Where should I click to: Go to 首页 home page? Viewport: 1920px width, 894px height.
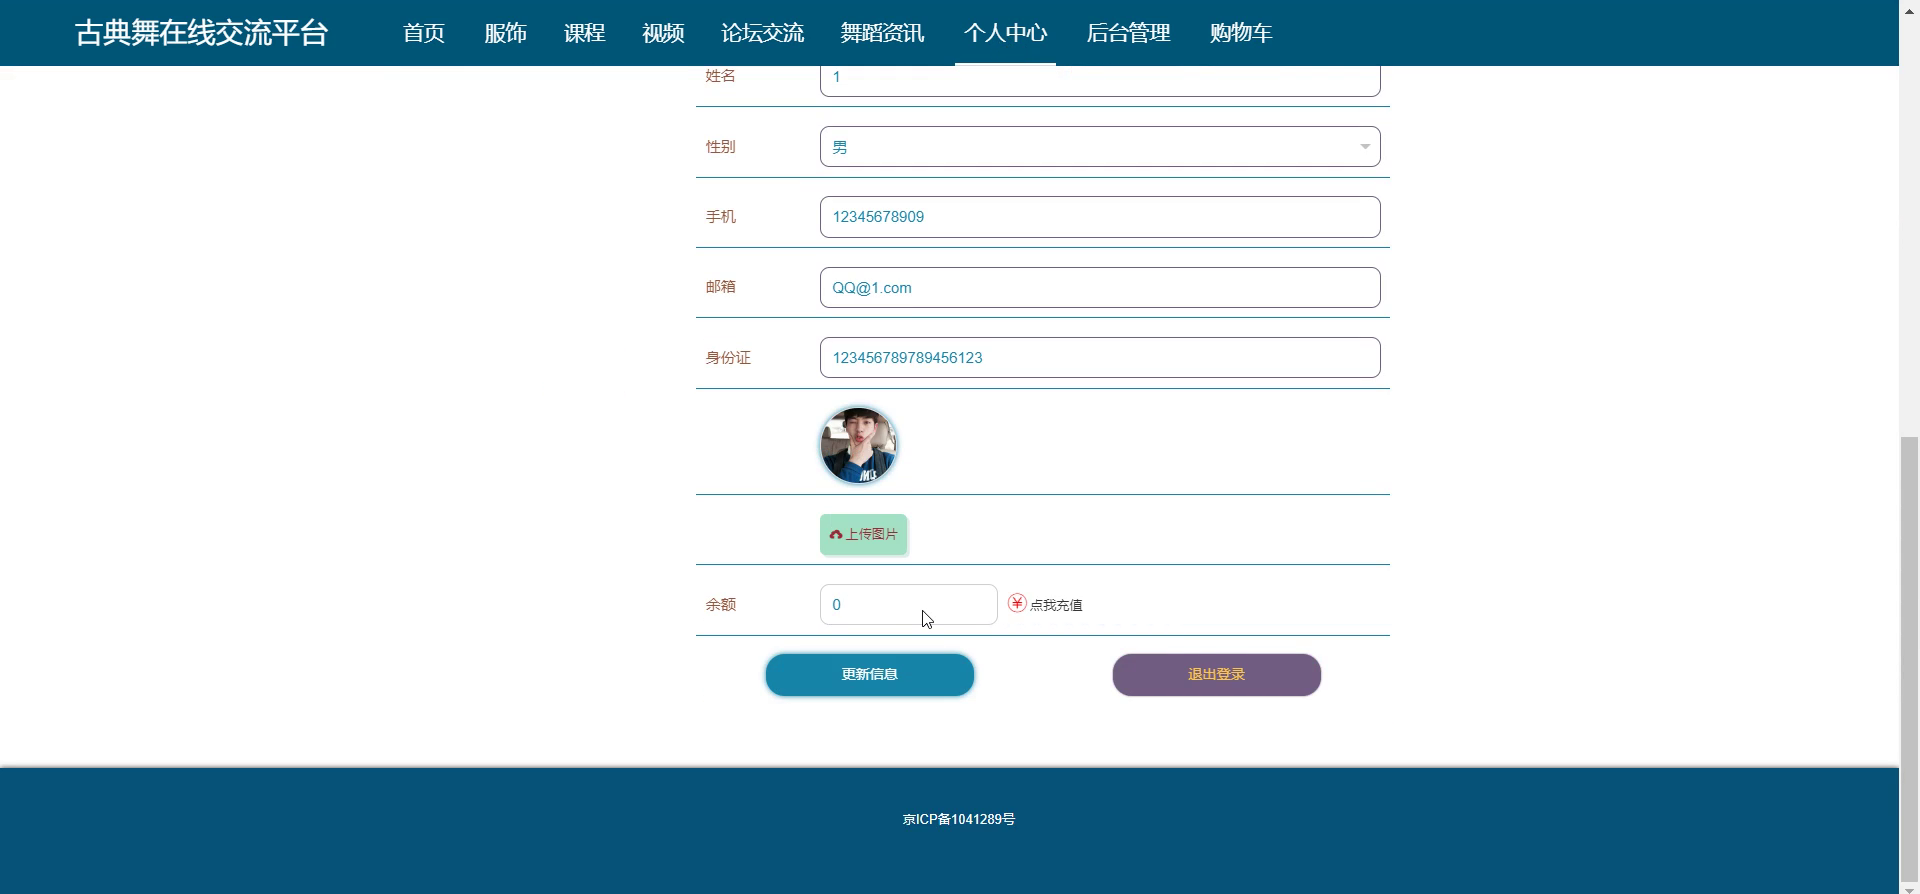point(424,33)
